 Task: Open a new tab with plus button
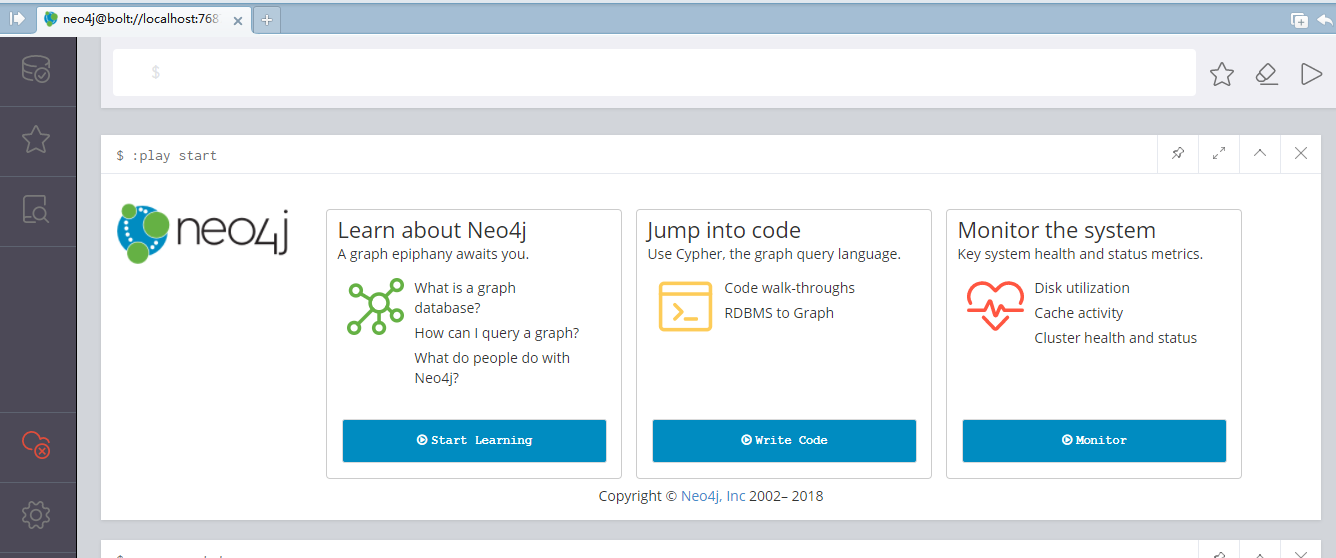(x=267, y=19)
